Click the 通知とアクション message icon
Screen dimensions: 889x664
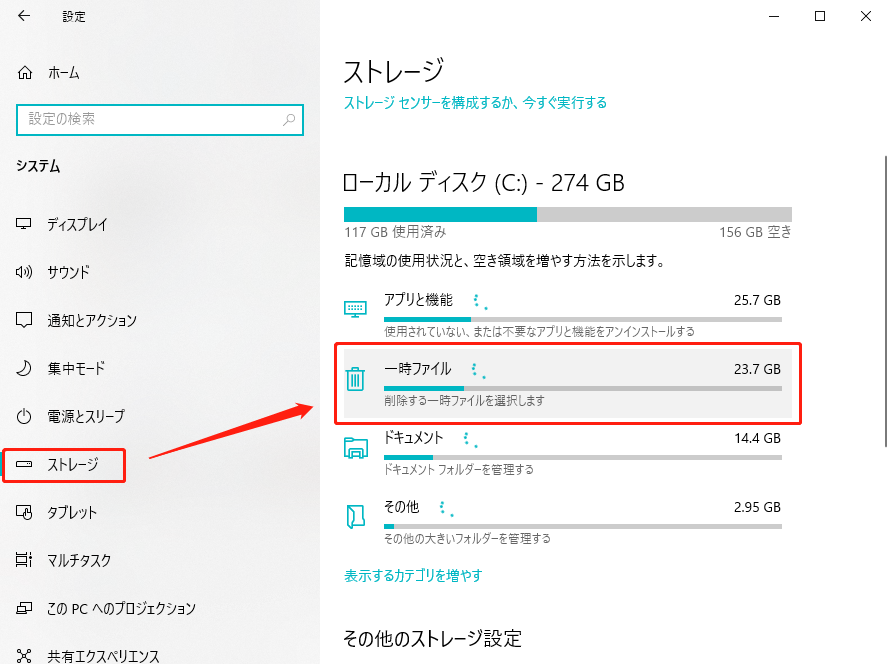[x=24, y=320]
